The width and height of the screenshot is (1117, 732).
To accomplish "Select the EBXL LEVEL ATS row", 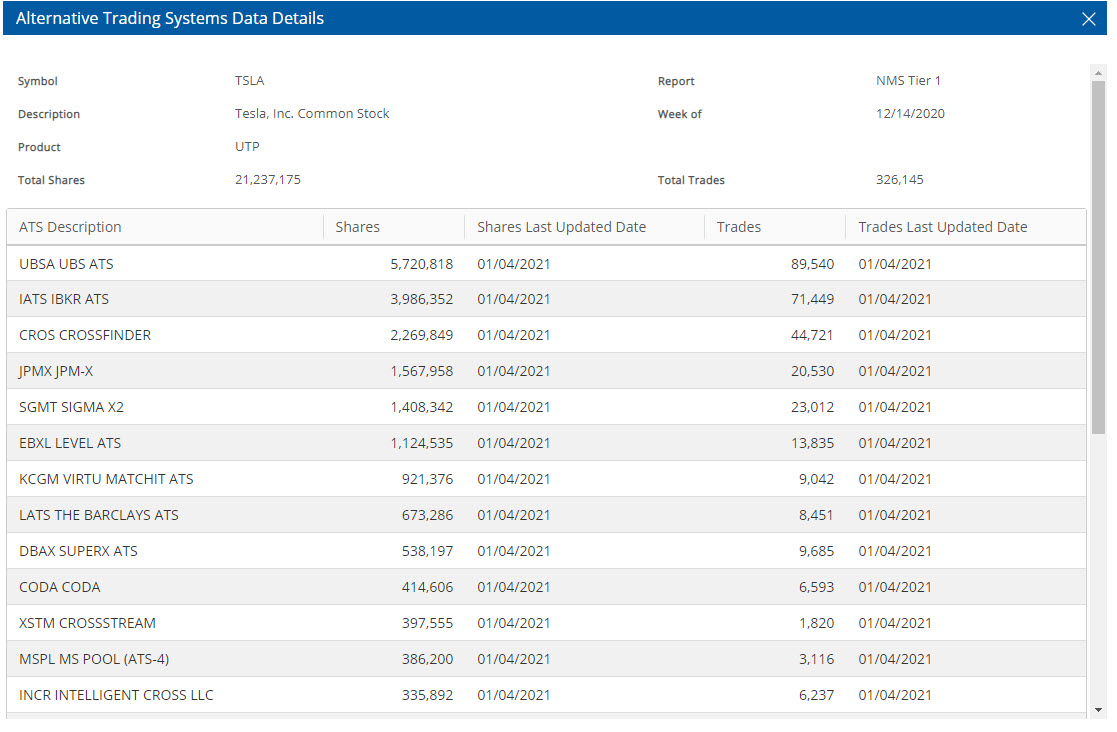I will (x=546, y=443).
